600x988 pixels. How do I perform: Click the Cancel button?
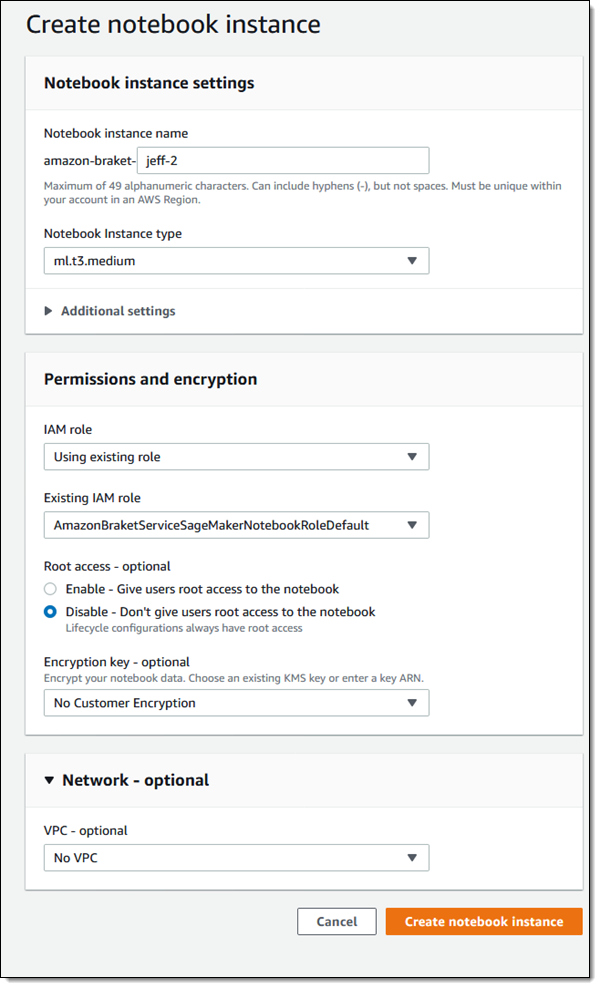tap(337, 922)
